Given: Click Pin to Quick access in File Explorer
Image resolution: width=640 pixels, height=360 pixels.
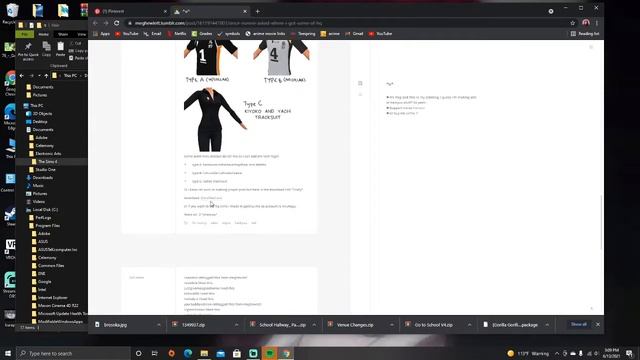Looking at the screenshot, I should [x=28, y=51].
